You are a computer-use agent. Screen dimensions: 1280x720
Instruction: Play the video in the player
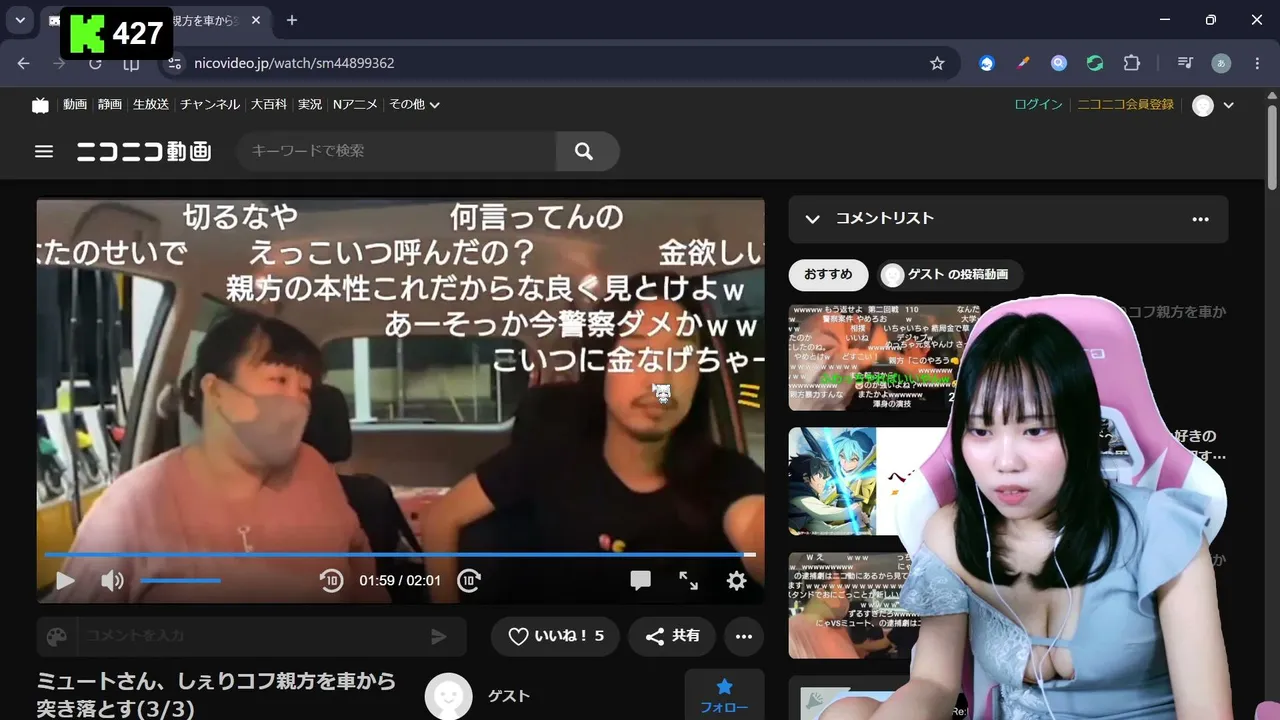click(65, 581)
